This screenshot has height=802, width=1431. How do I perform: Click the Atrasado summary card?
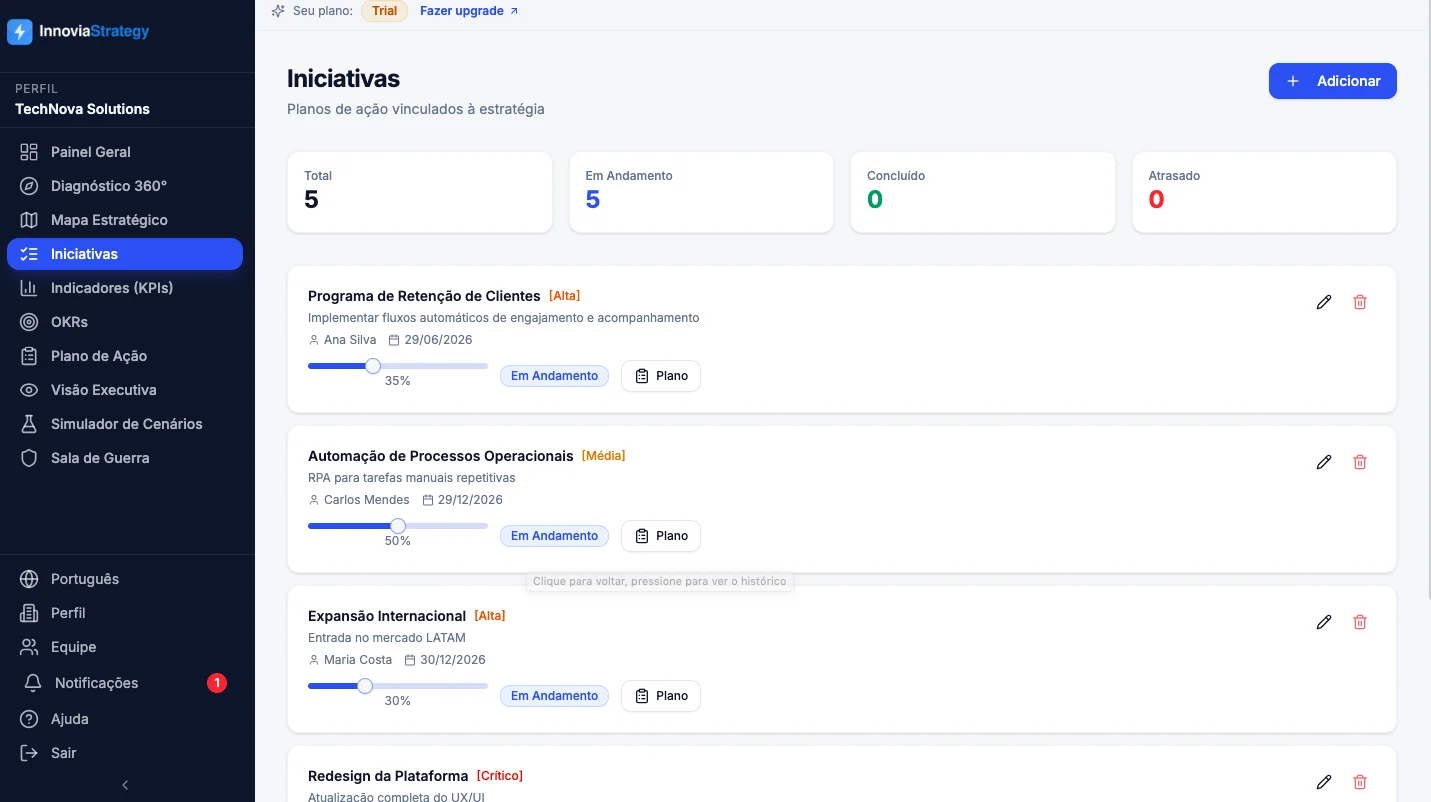pos(1264,192)
